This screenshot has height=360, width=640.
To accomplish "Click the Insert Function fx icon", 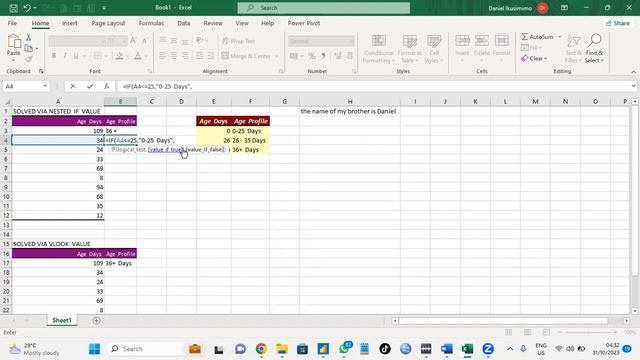I will pyautogui.click(x=107, y=86).
